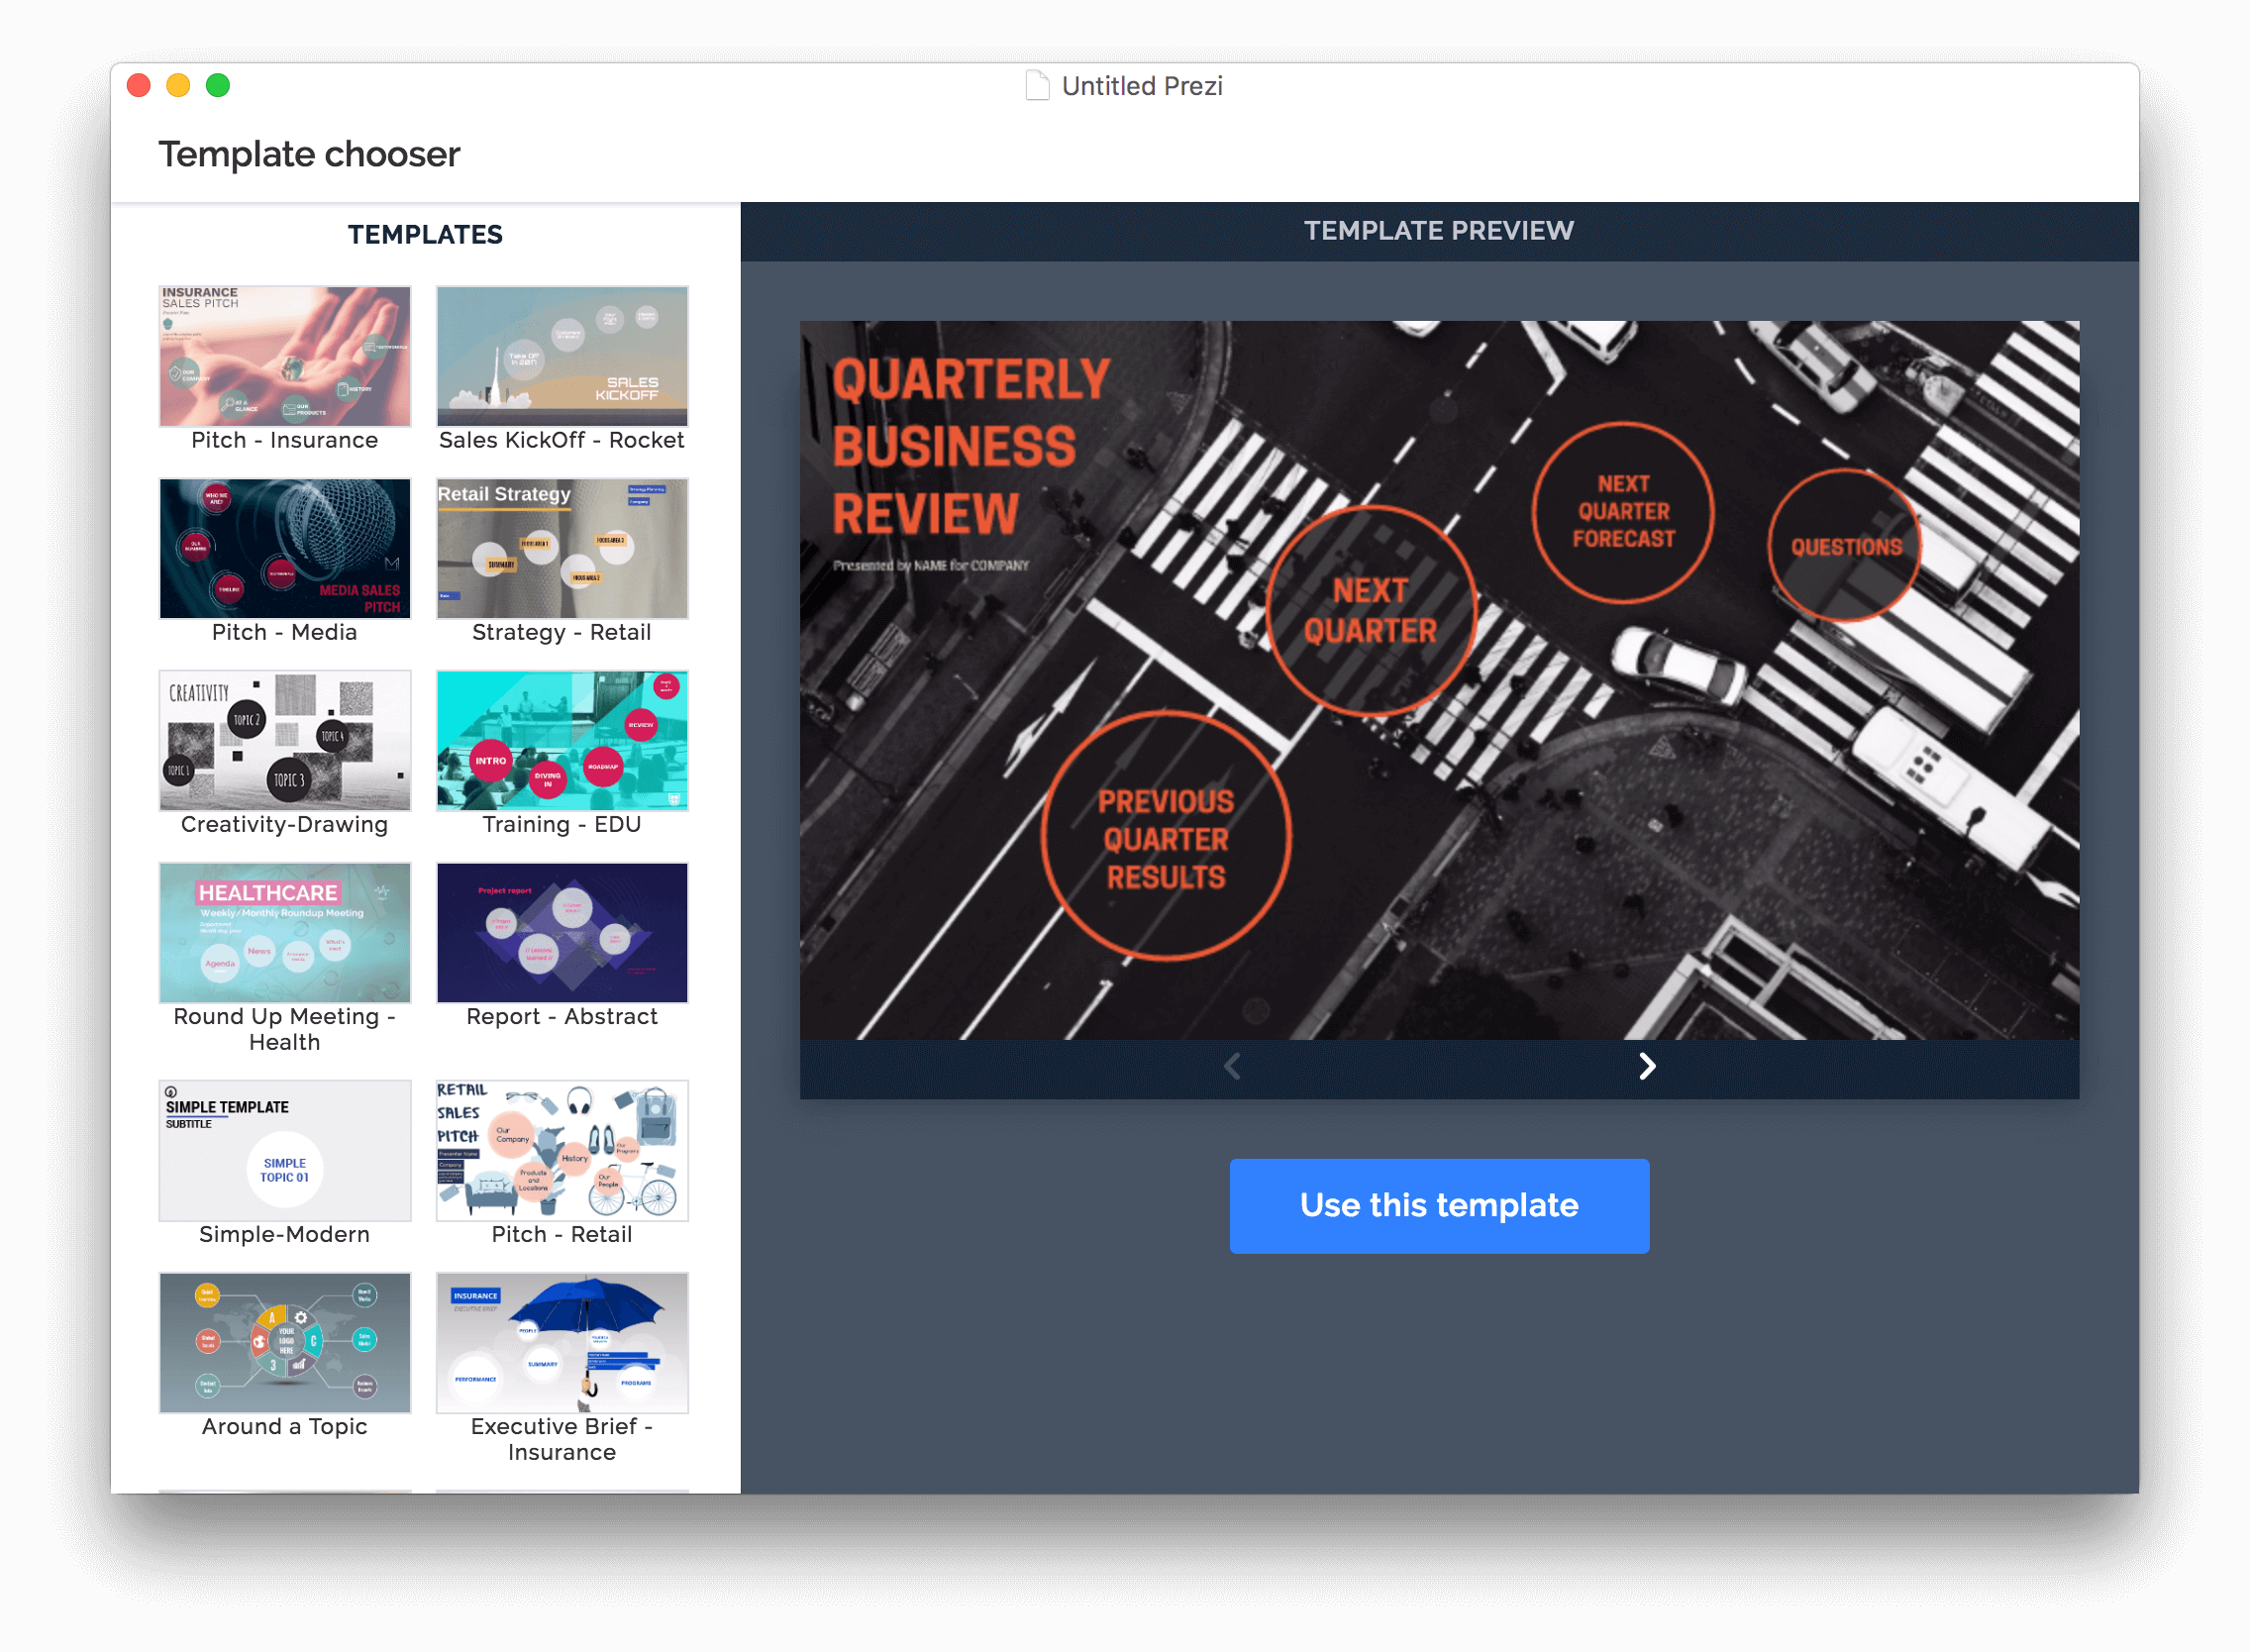Expand the template preview navigation
The width and height of the screenshot is (2250, 1652).
click(x=1647, y=1066)
